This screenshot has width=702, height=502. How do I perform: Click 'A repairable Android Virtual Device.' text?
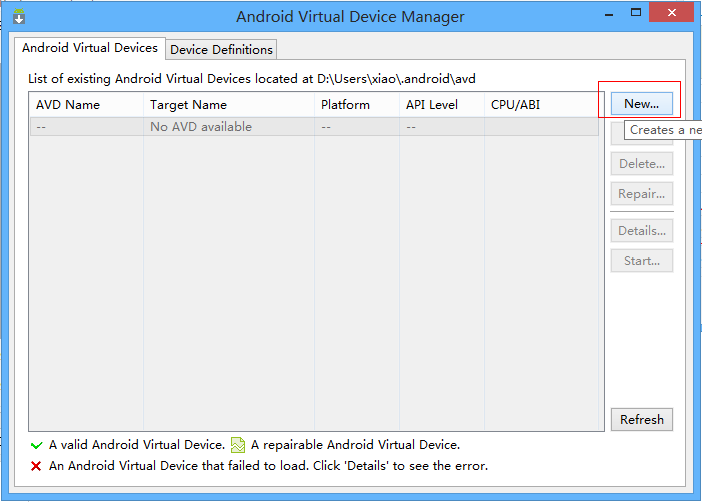coord(355,445)
